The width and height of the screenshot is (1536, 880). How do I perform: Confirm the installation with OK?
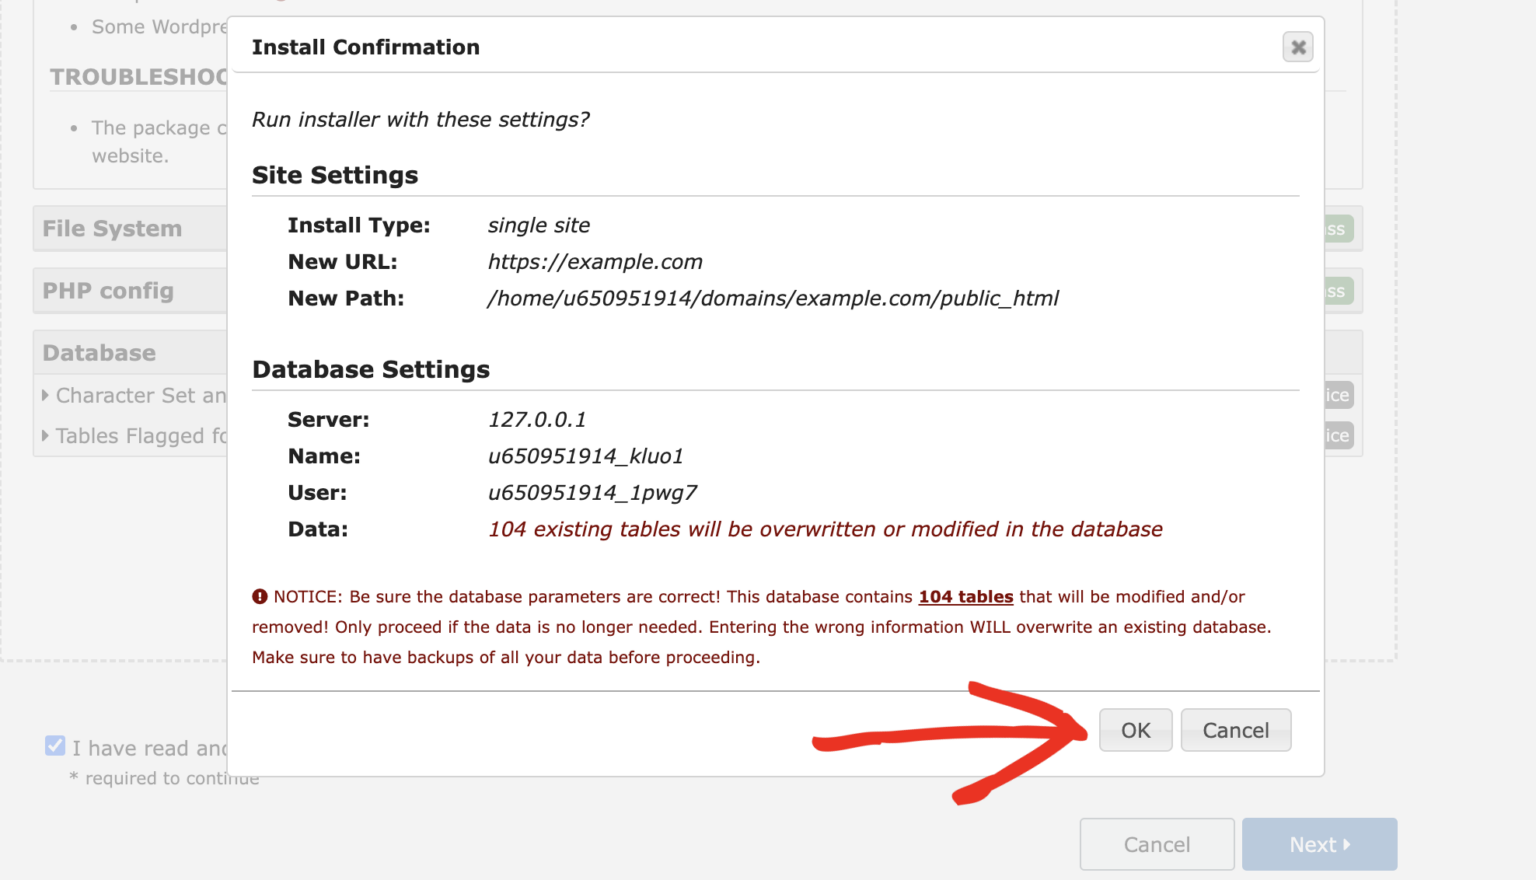point(1135,730)
